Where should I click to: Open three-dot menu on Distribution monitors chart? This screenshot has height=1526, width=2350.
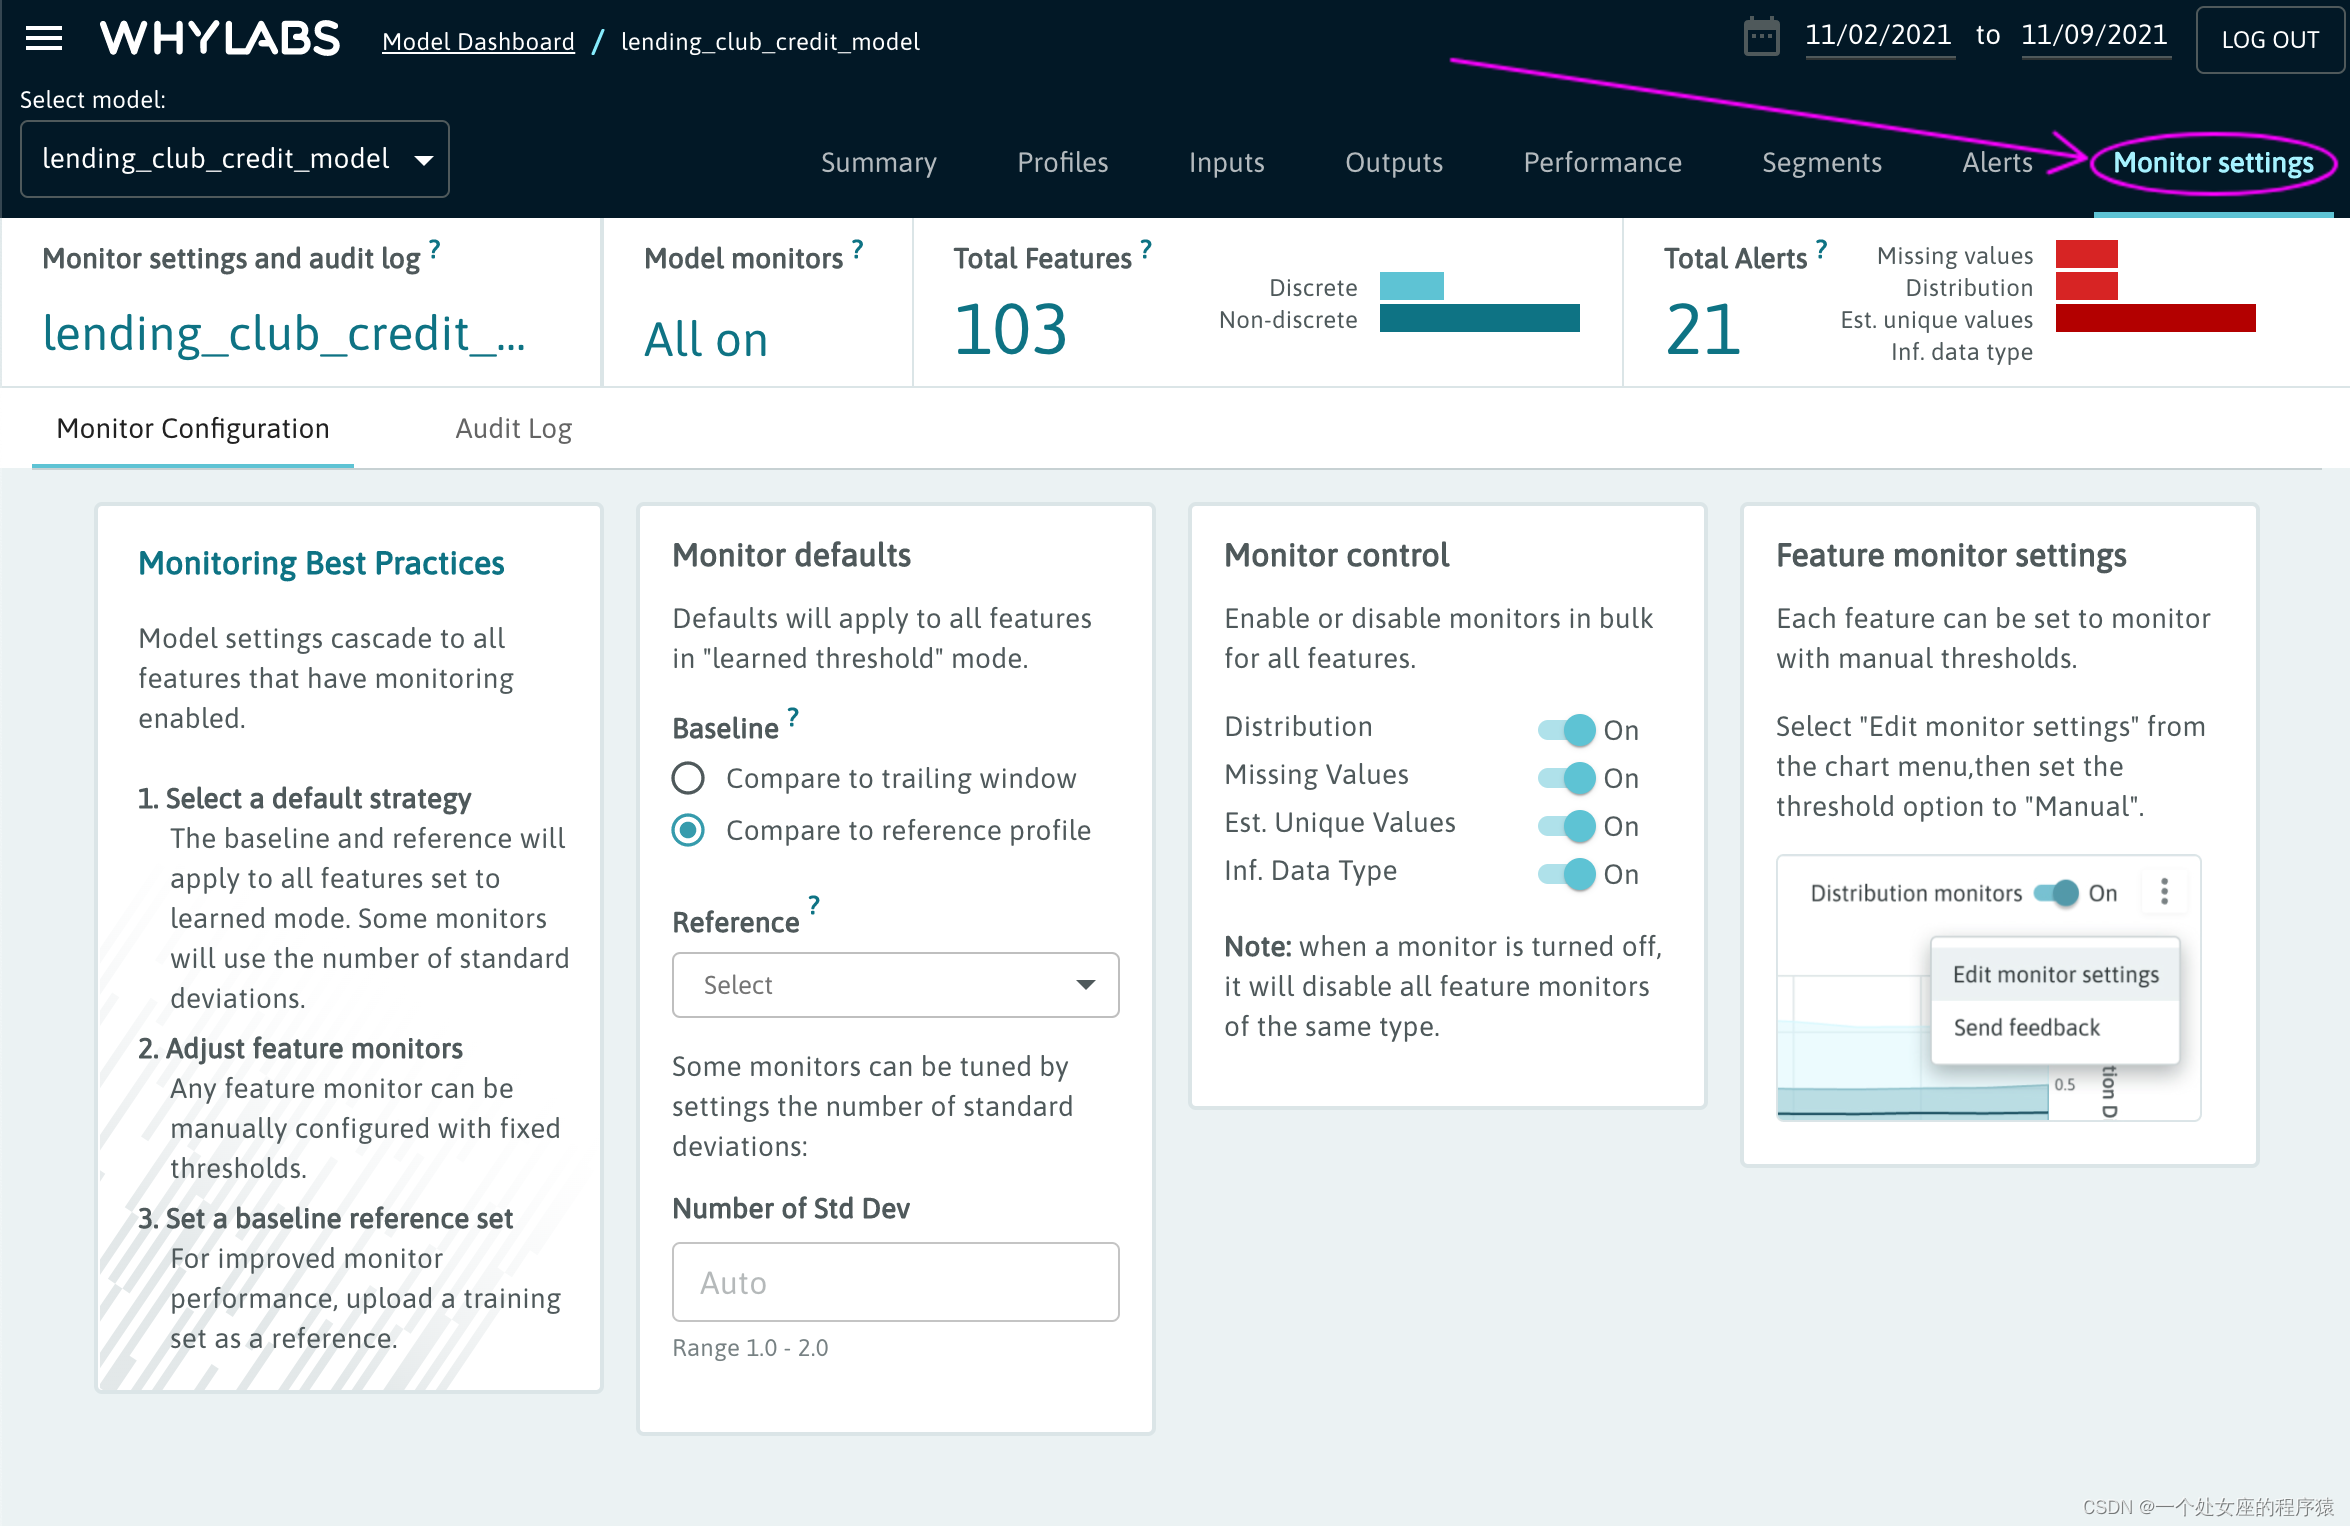click(2164, 891)
